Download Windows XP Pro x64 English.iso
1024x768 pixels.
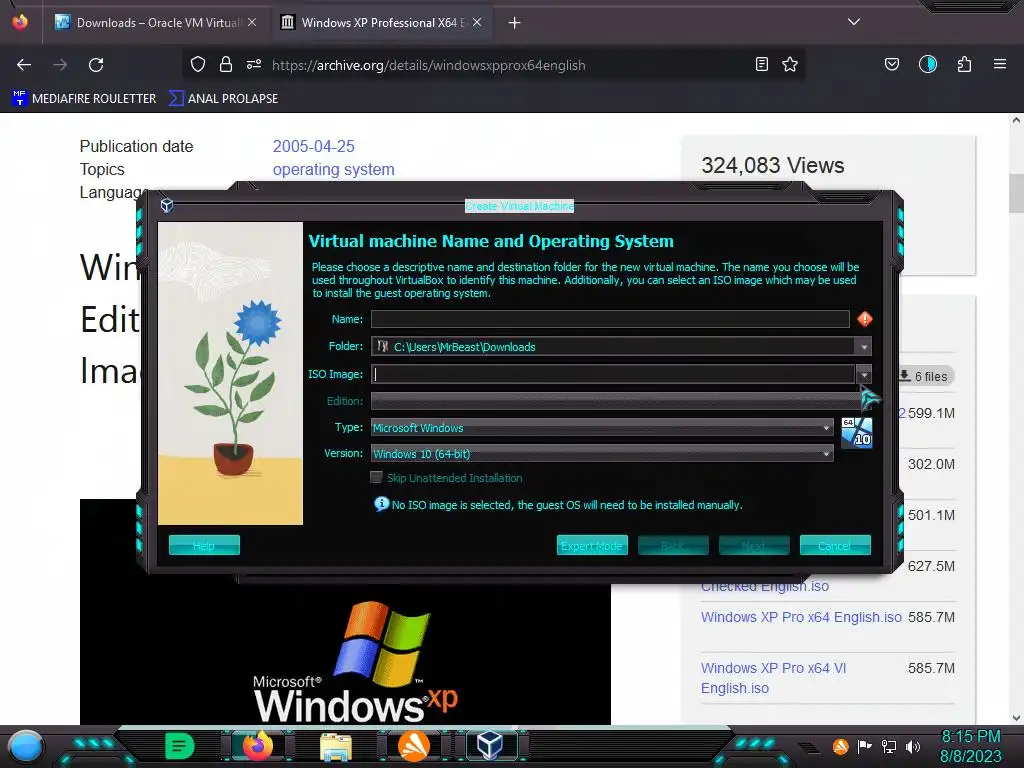click(x=801, y=617)
